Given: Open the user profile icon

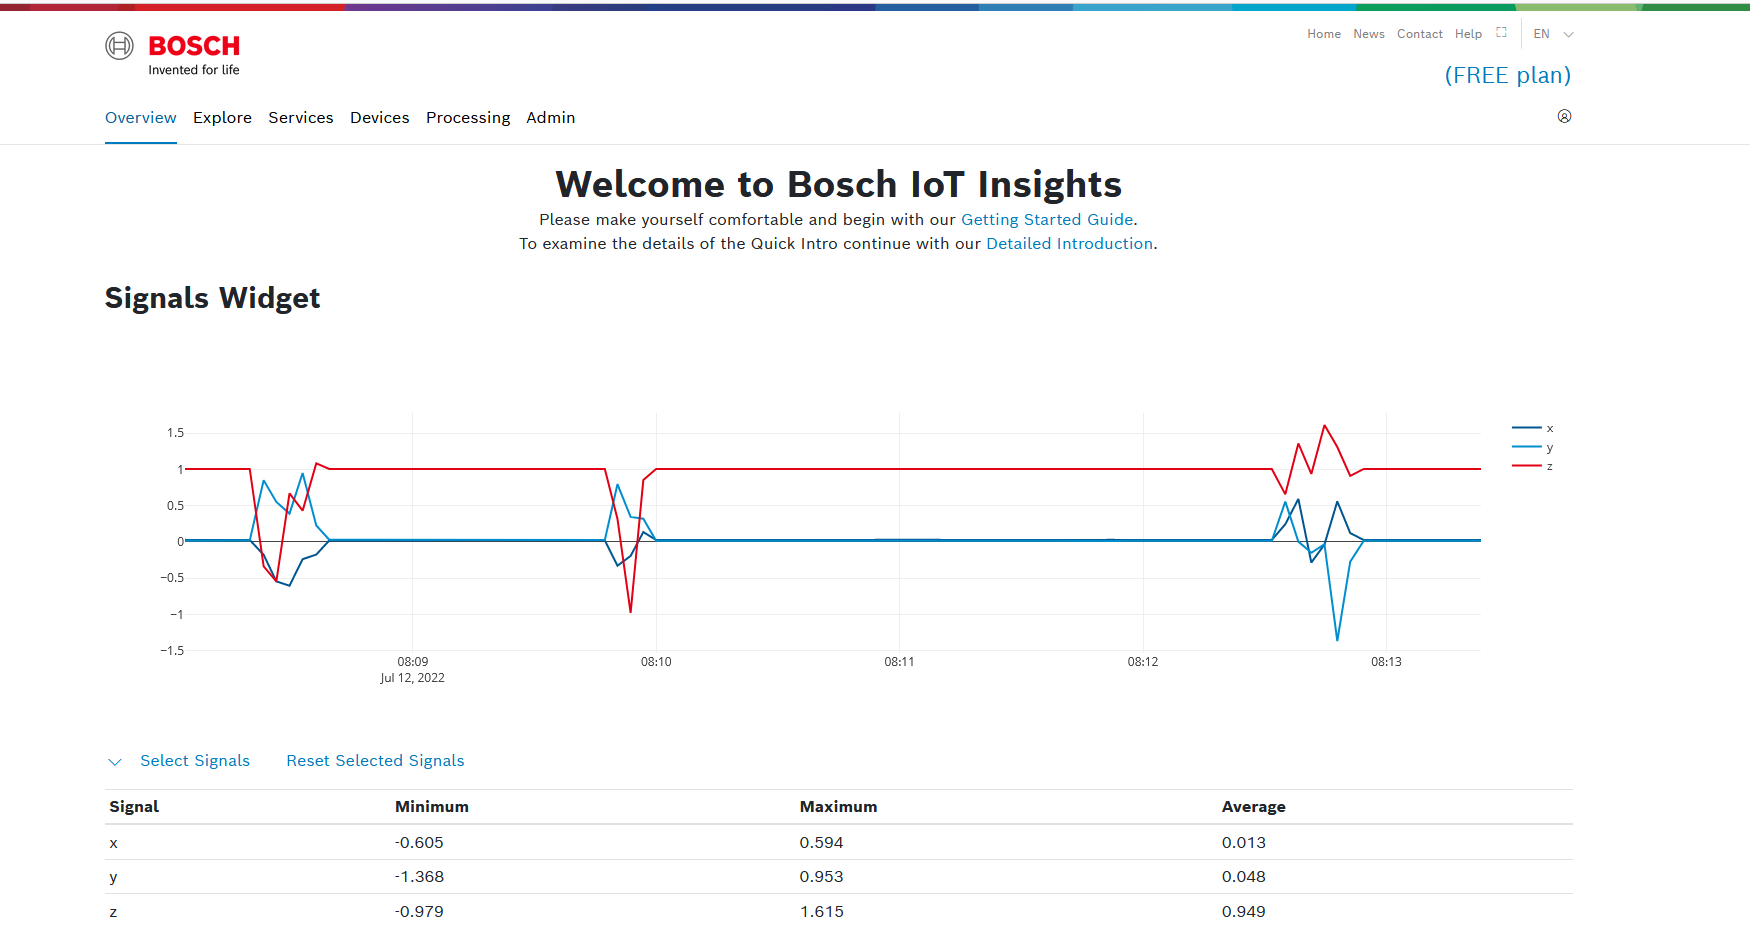Looking at the screenshot, I should click(x=1564, y=116).
